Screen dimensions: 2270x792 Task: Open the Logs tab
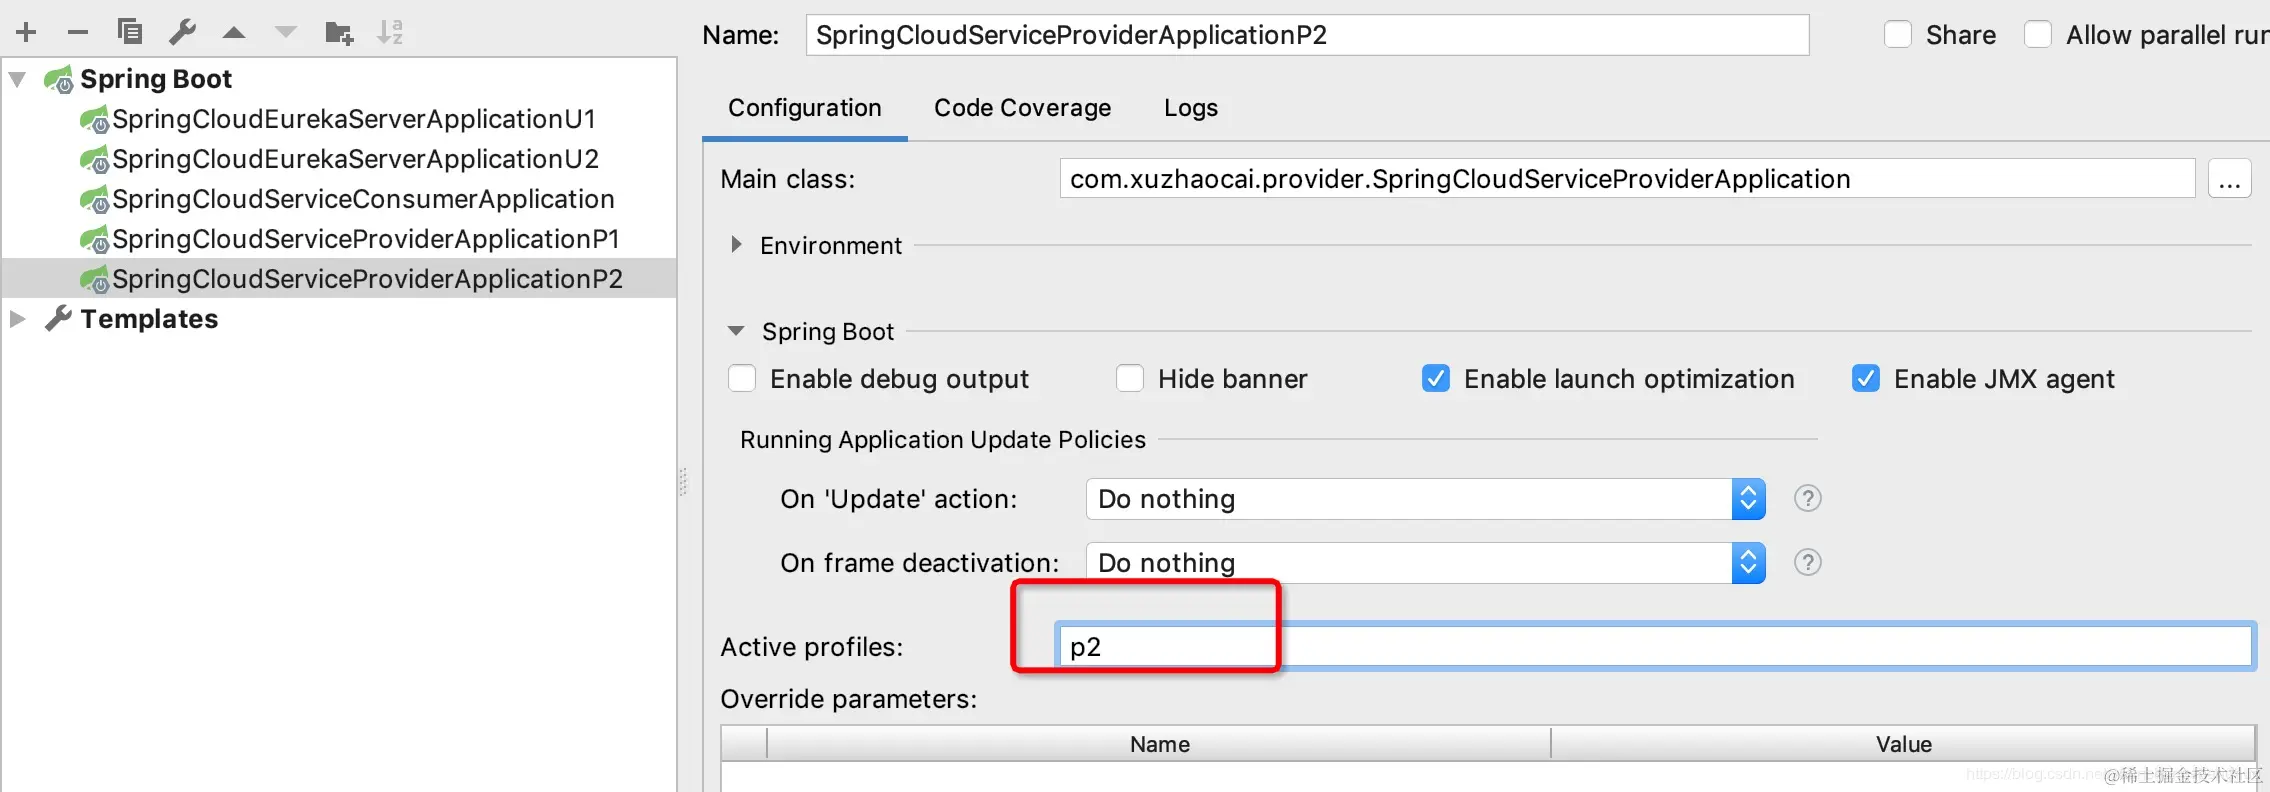(x=1191, y=108)
